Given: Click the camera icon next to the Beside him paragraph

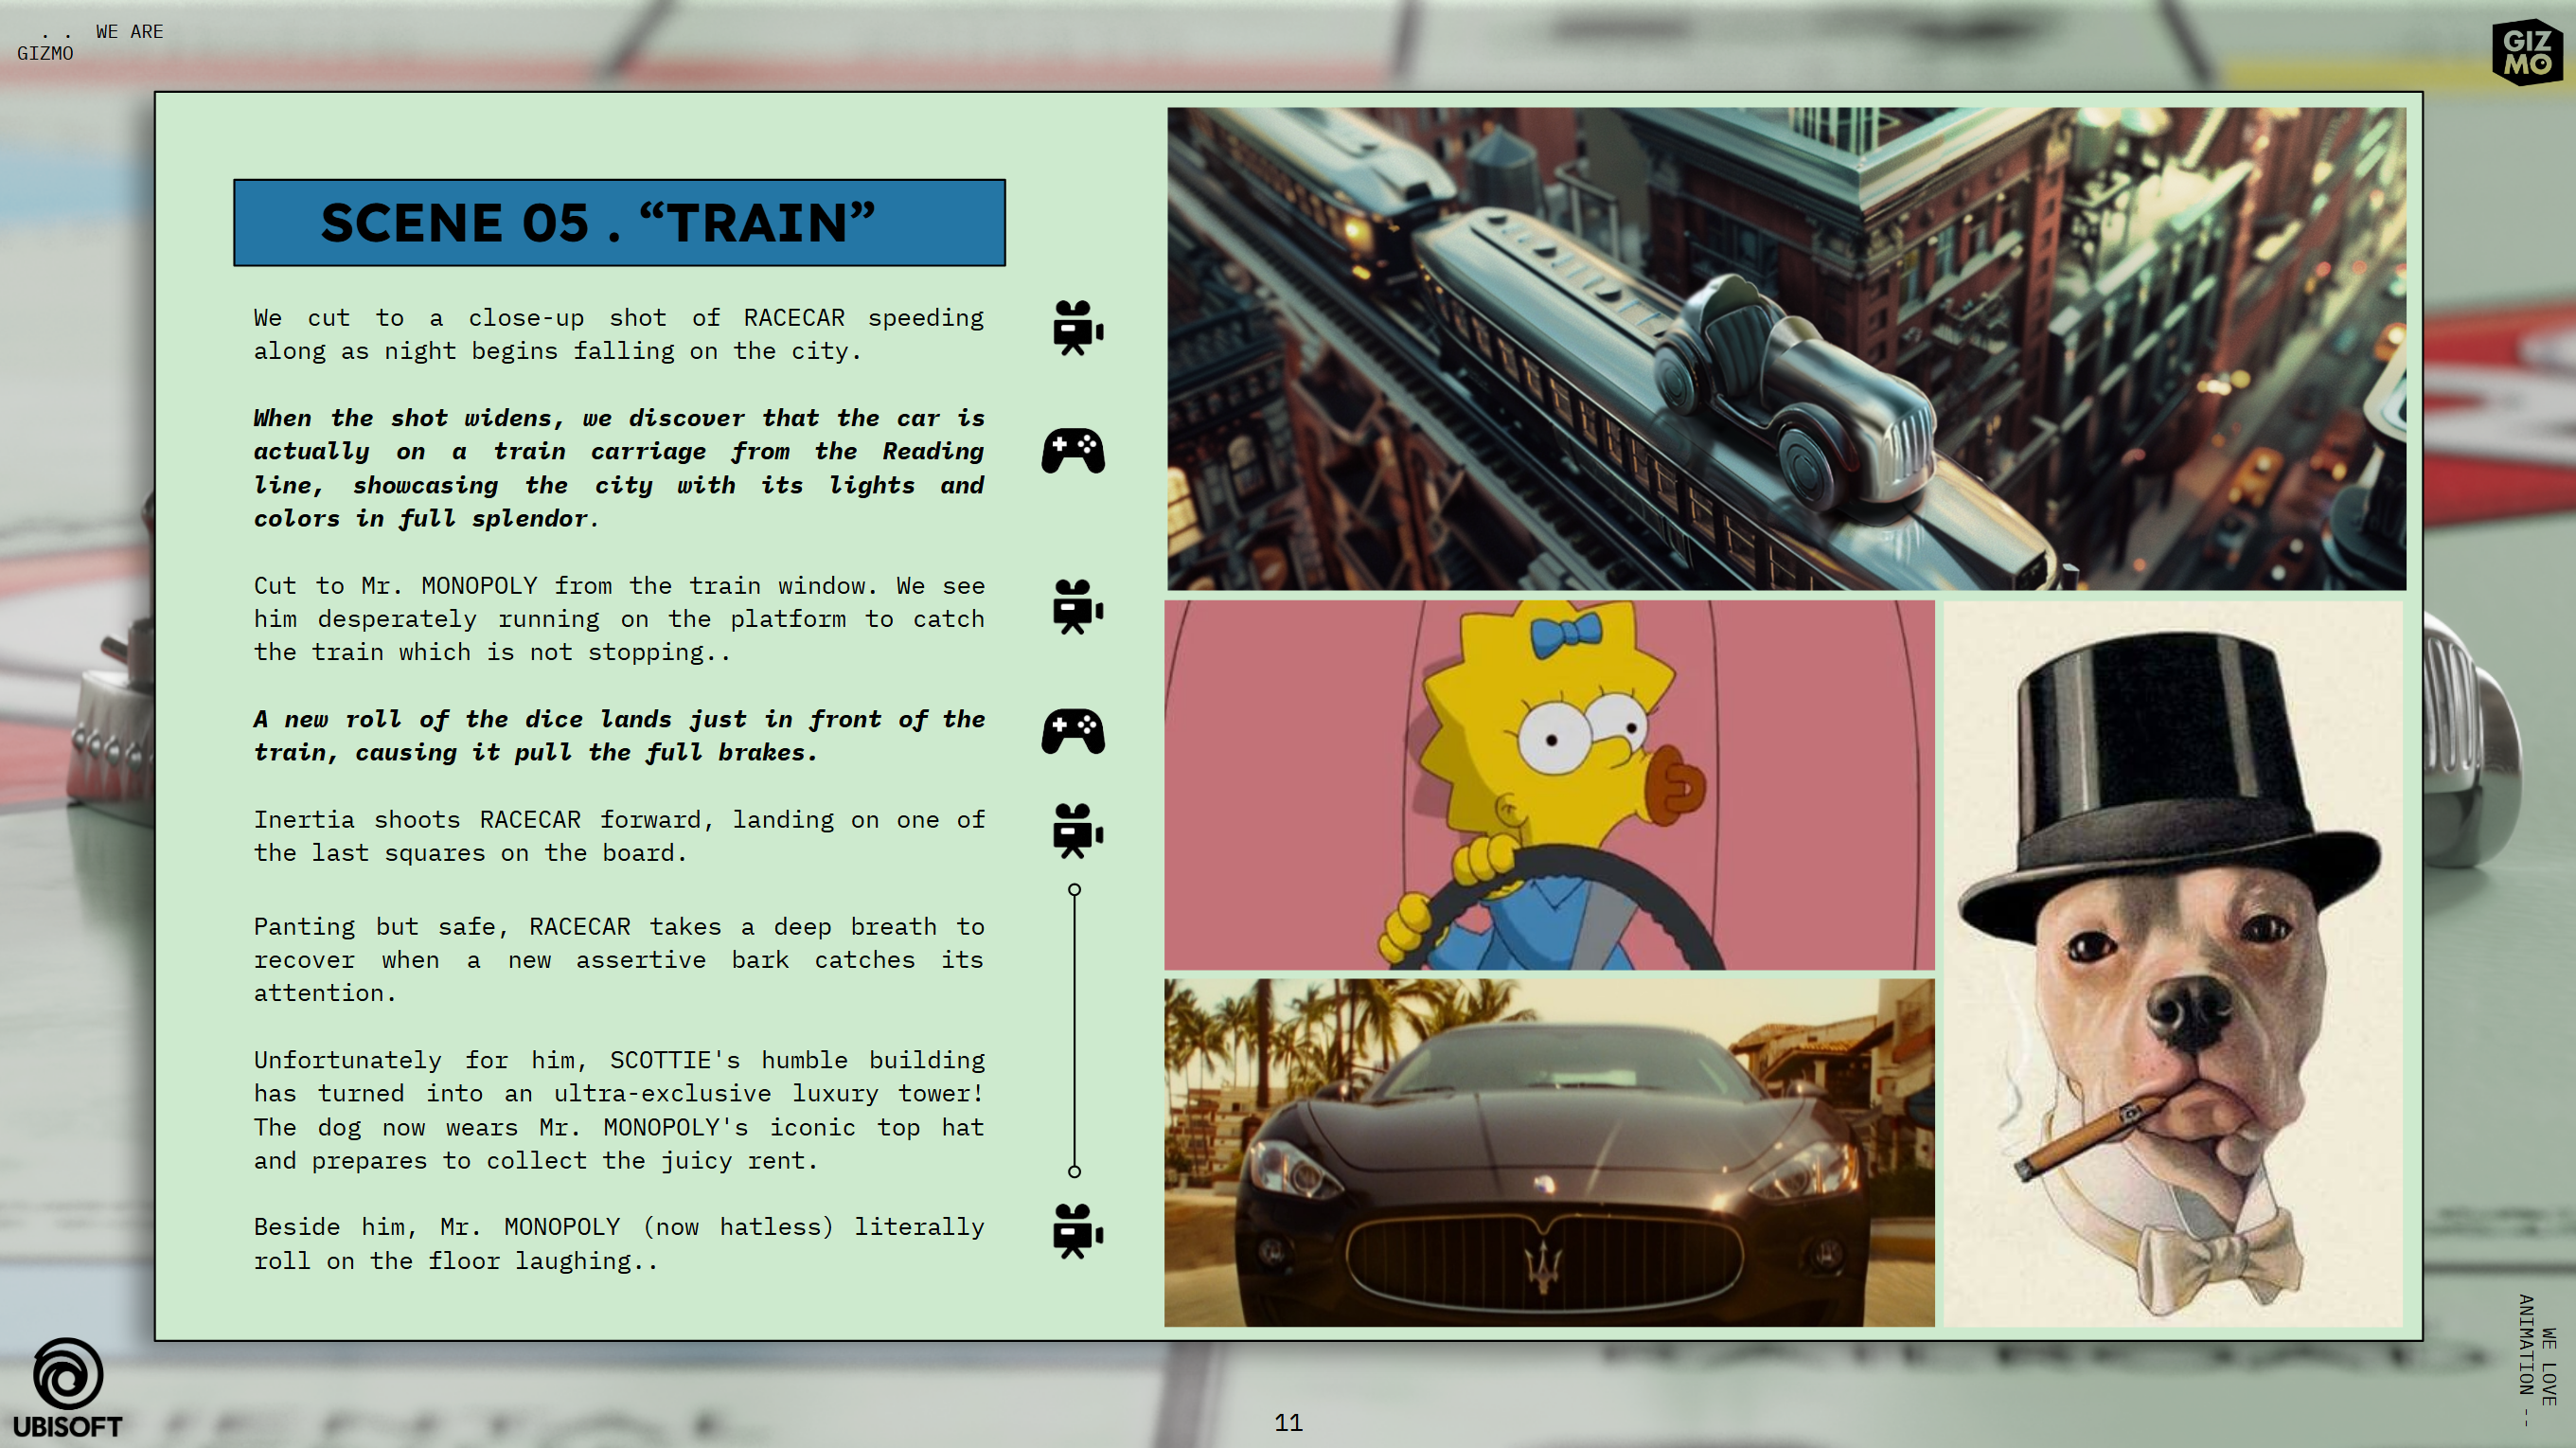Looking at the screenshot, I should (1076, 1231).
